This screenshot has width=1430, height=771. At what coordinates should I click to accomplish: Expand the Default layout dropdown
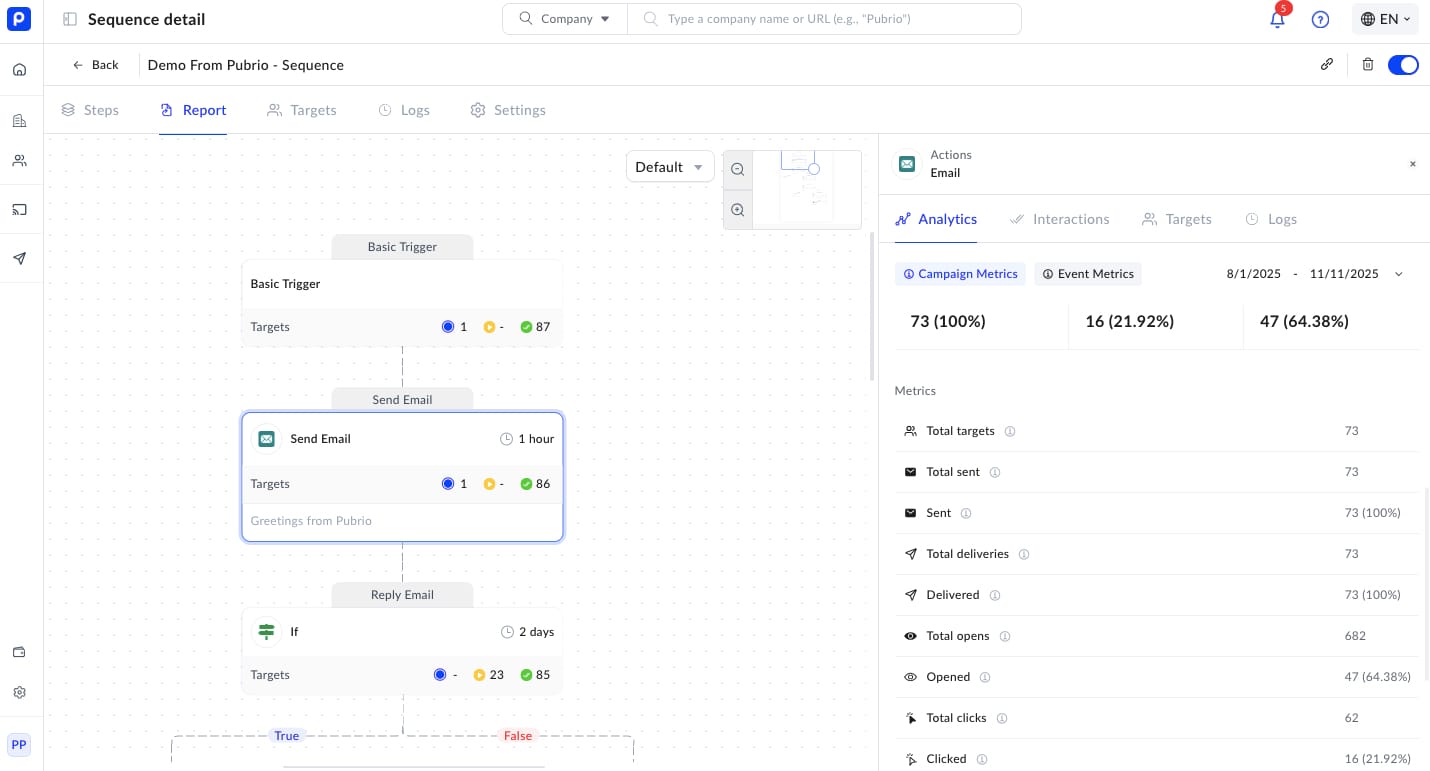point(670,167)
